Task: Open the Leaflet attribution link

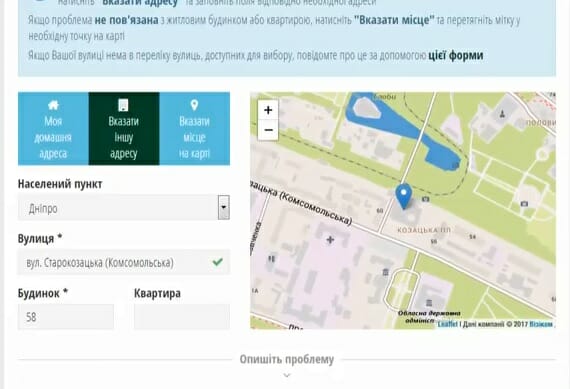Action: point(447,324)
